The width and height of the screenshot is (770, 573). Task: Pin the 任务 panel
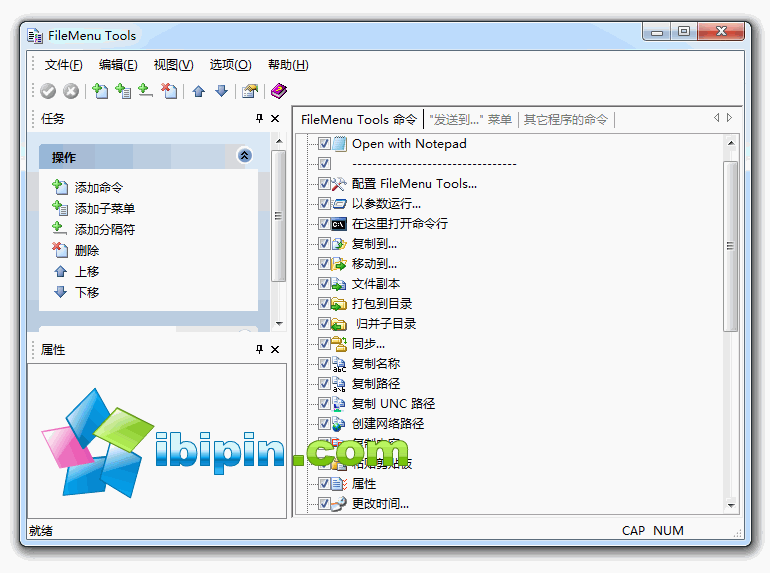259,118
